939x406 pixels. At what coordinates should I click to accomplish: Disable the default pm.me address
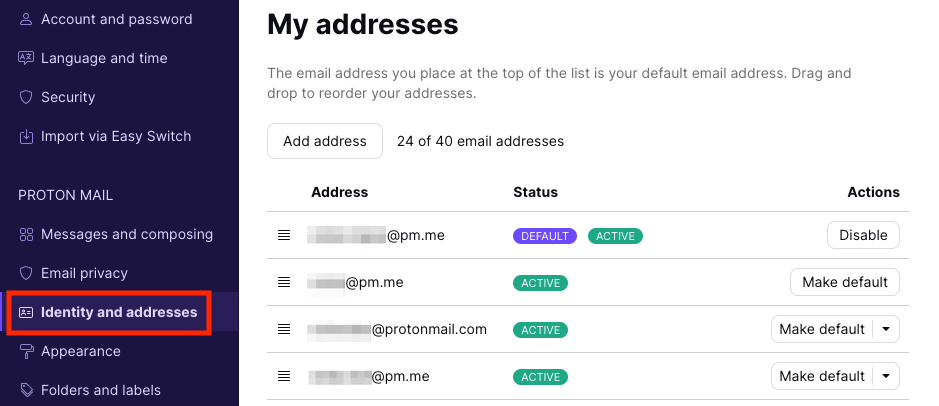[863, 235]
